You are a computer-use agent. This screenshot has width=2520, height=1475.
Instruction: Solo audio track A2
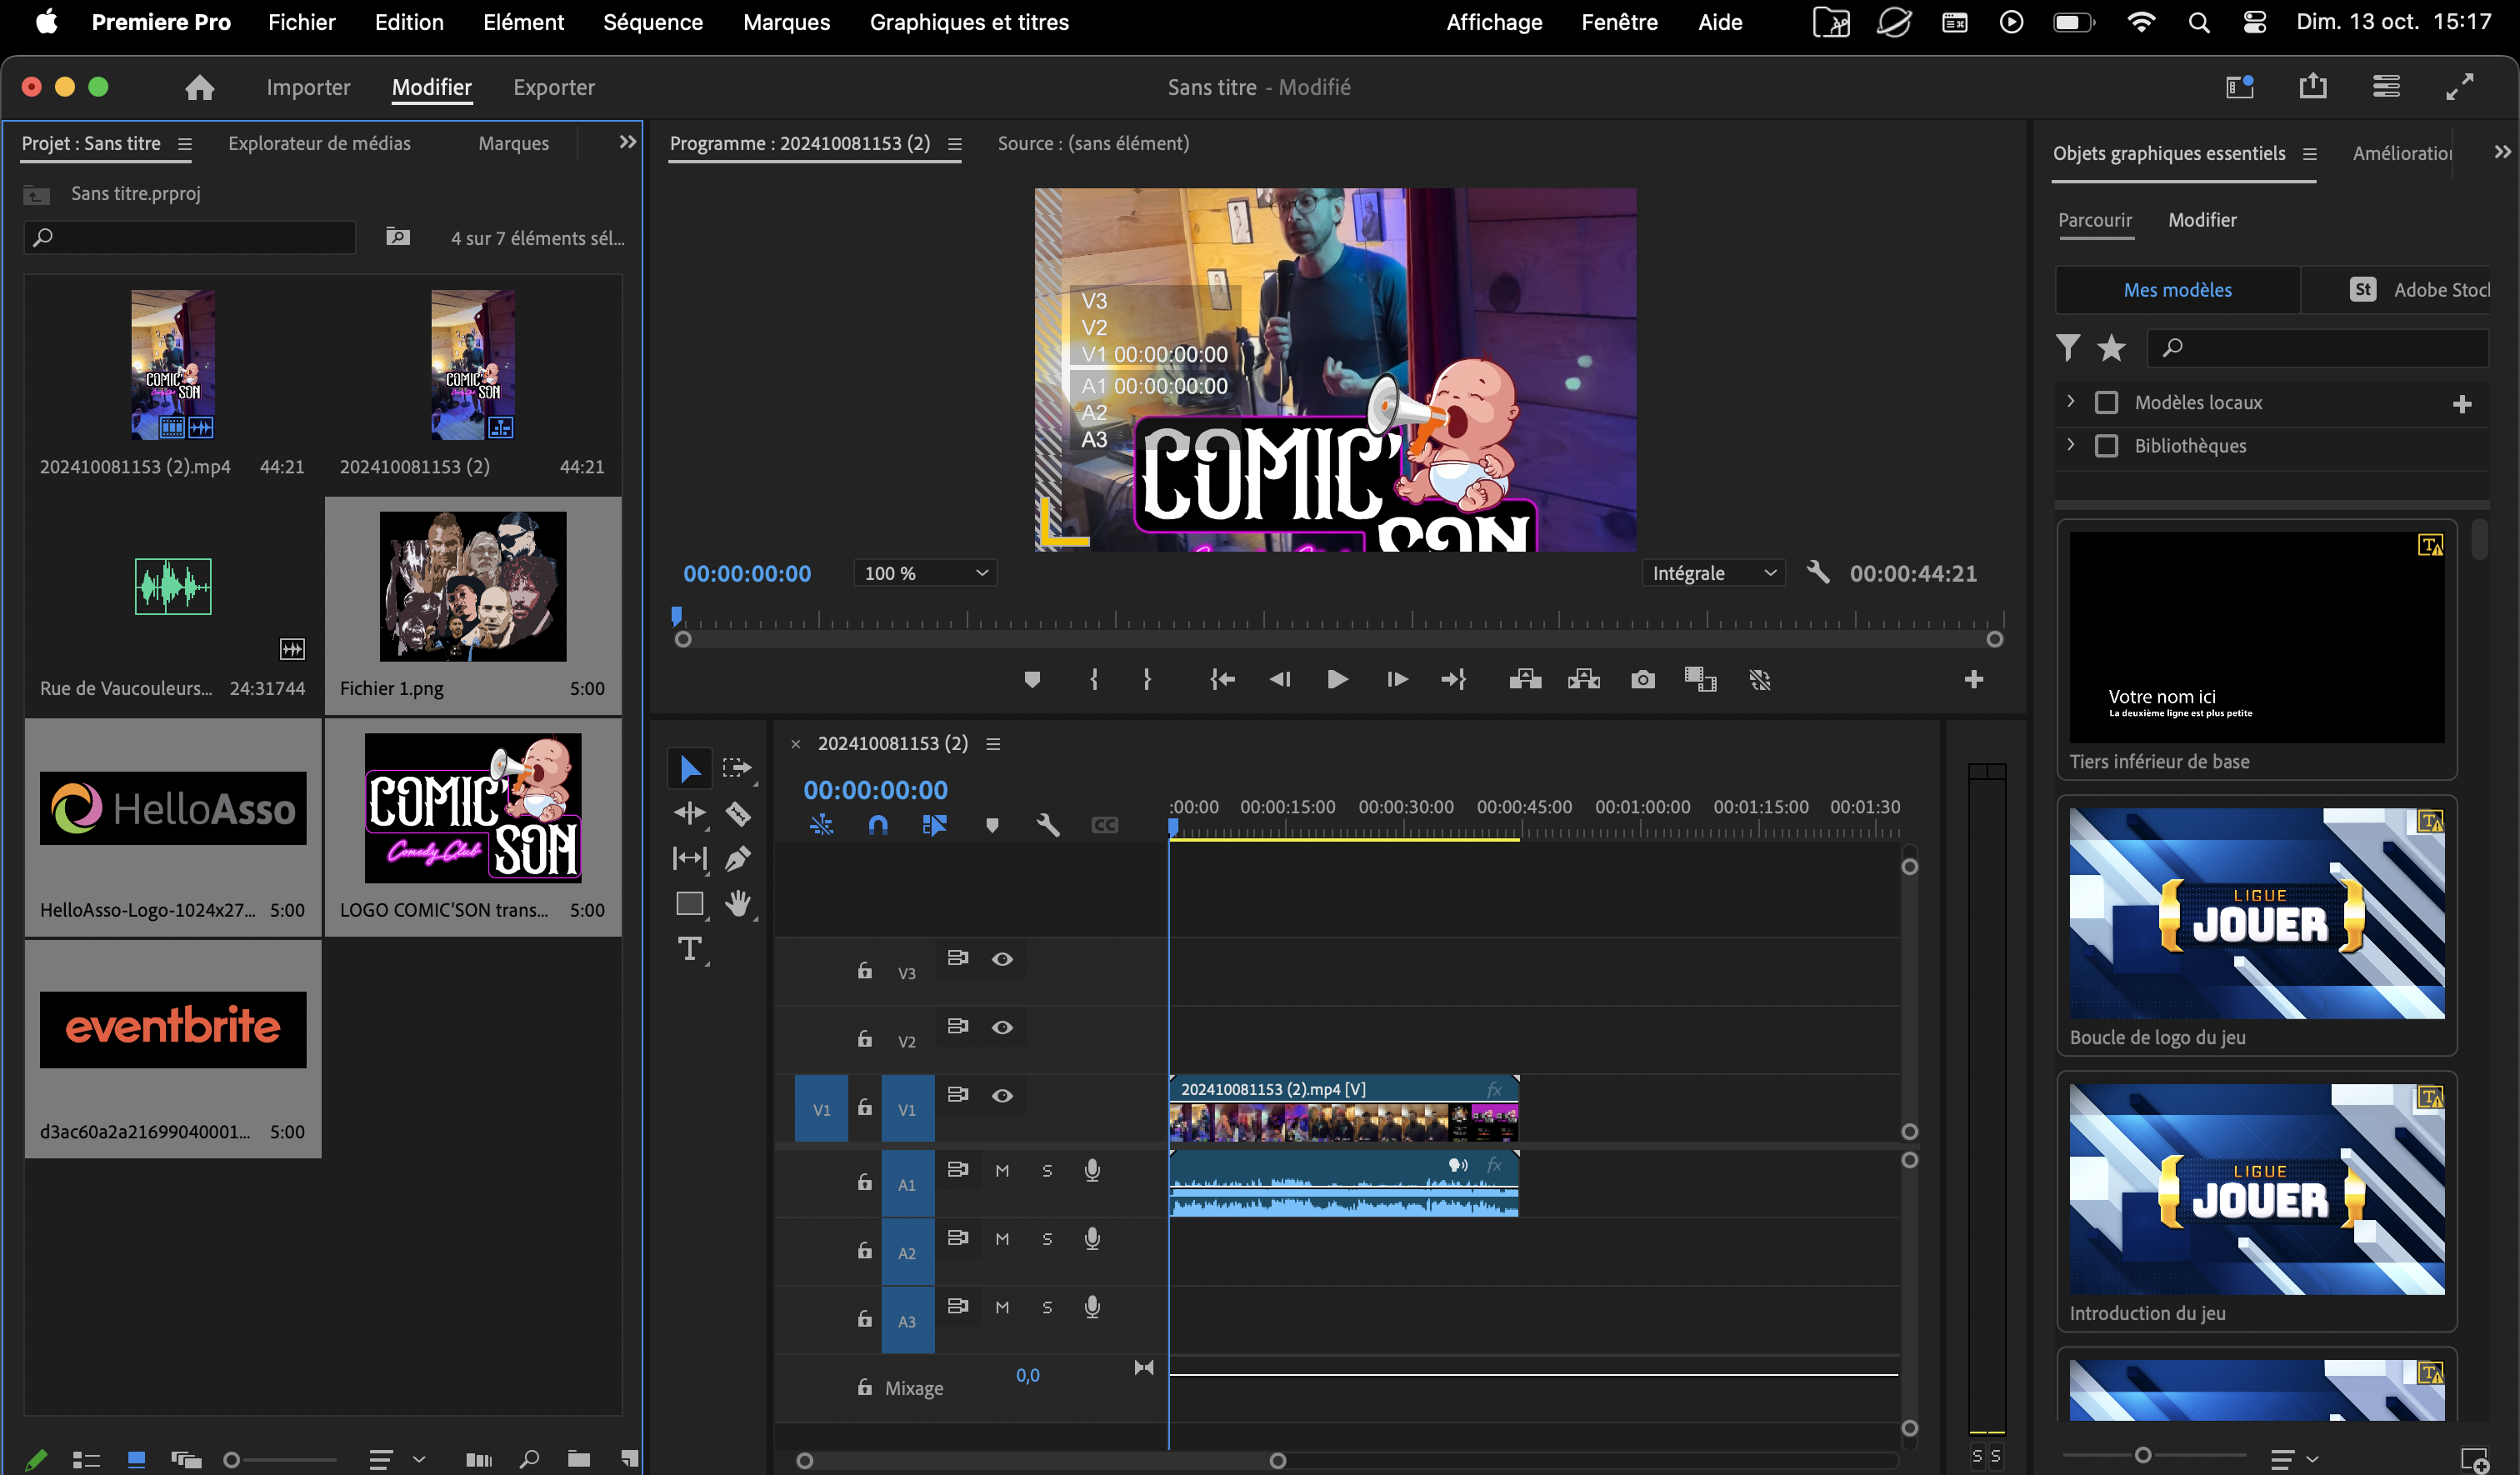(x=1047, y=1238)
